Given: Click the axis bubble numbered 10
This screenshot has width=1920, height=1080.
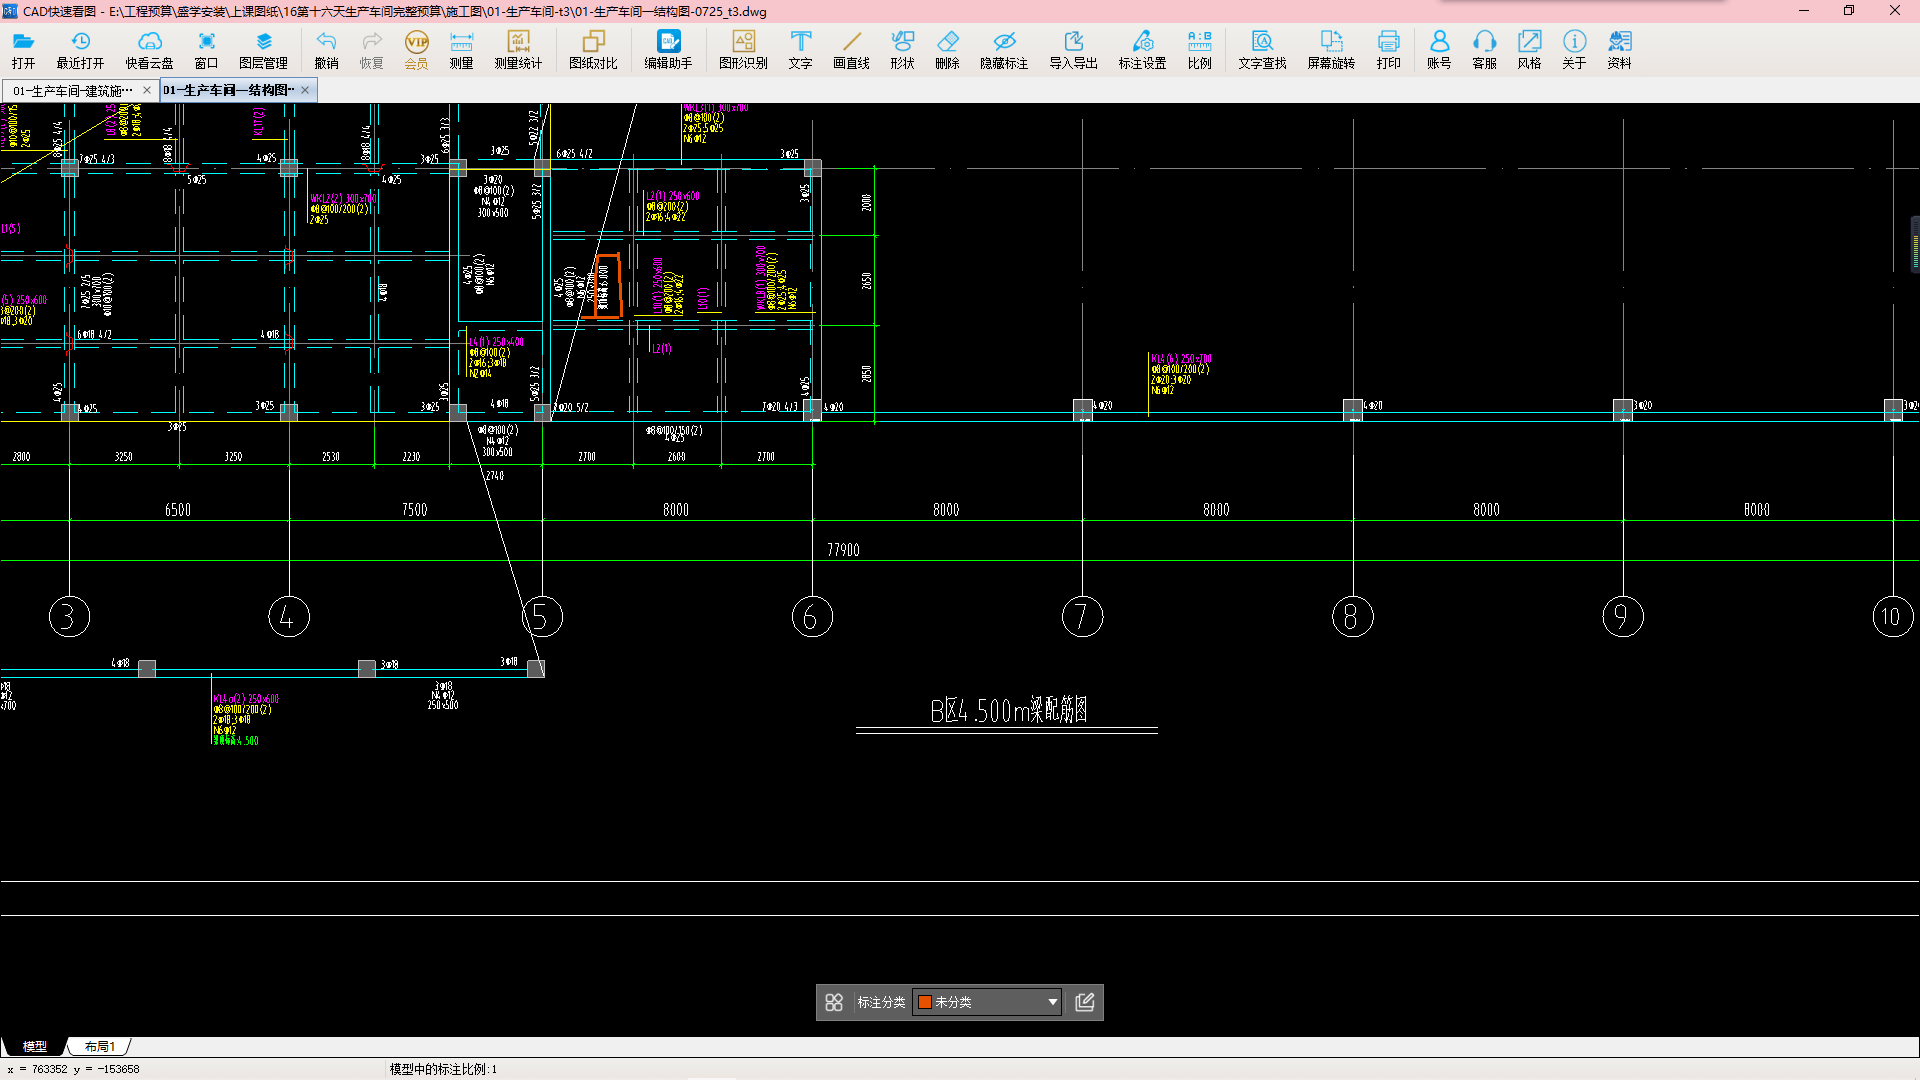Looking at the screenshot, I should pyautogui.click(x=1893, y=617).
